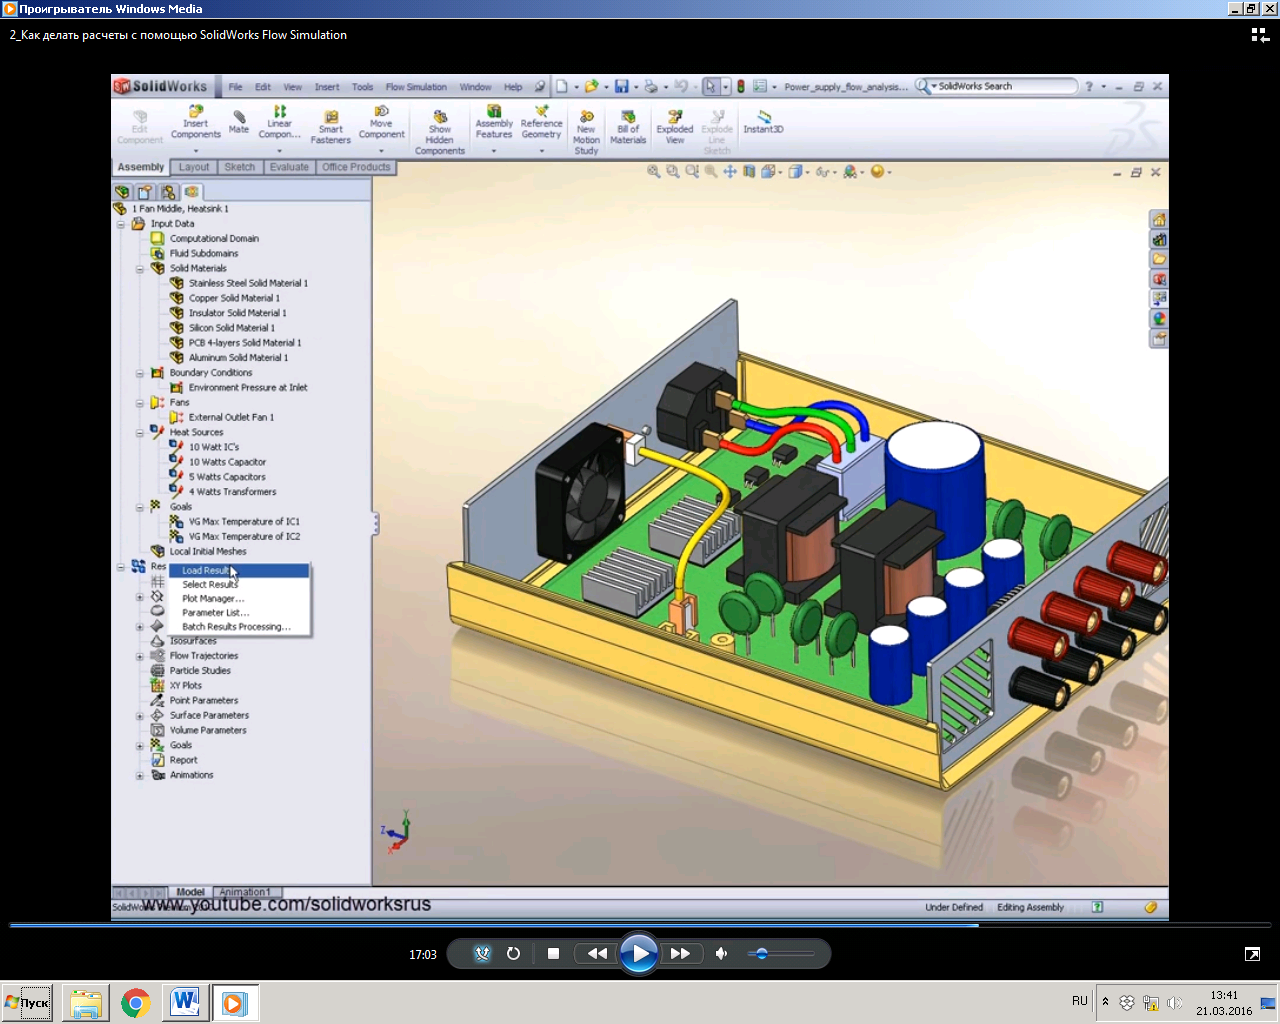Choose Load Results from the context menu
The height and width of the screenshot is (1024, 1280).
[x=239, y=571]
